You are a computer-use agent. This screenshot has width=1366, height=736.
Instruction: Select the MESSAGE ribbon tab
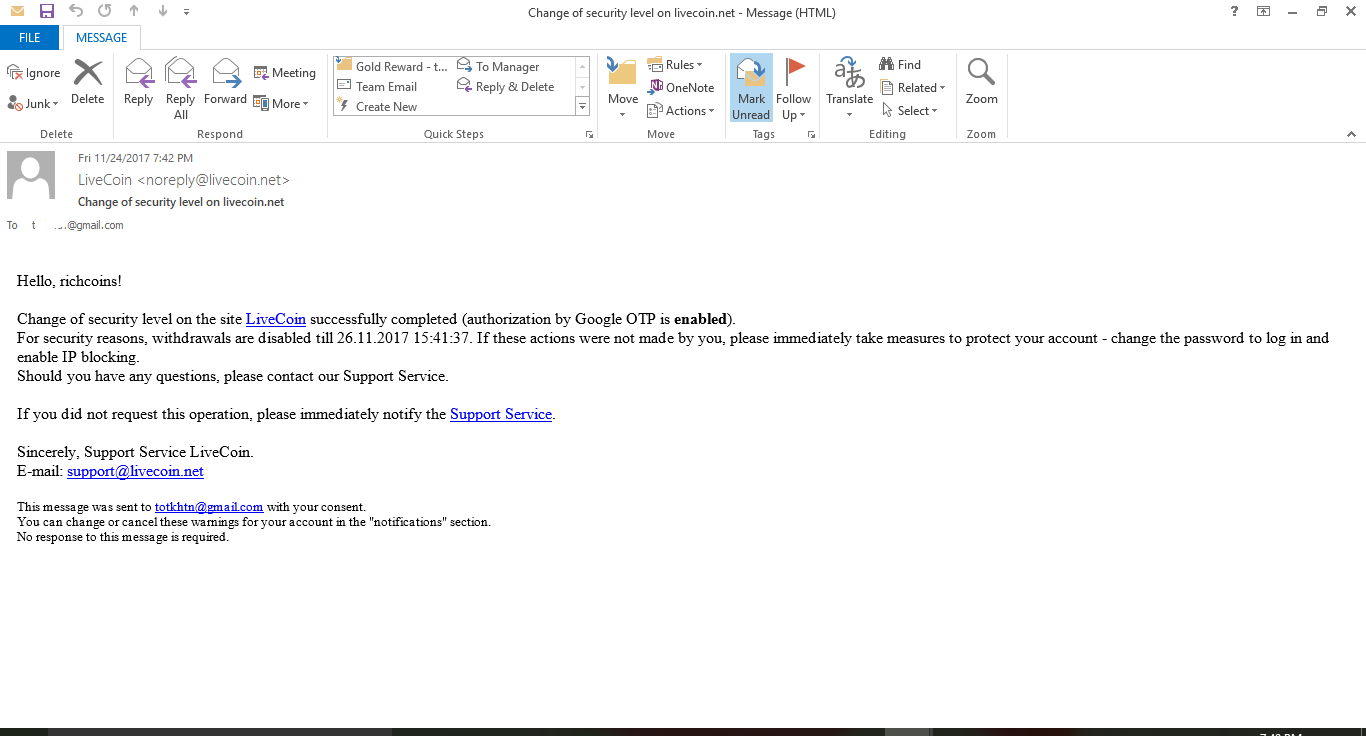102,38
